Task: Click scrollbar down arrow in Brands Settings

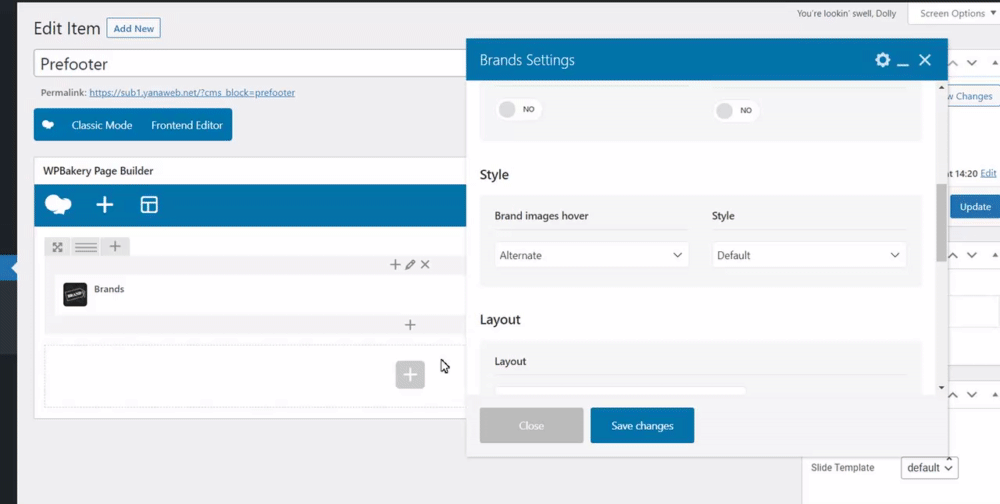Action: pyautogui.click(x=941, y=387)
